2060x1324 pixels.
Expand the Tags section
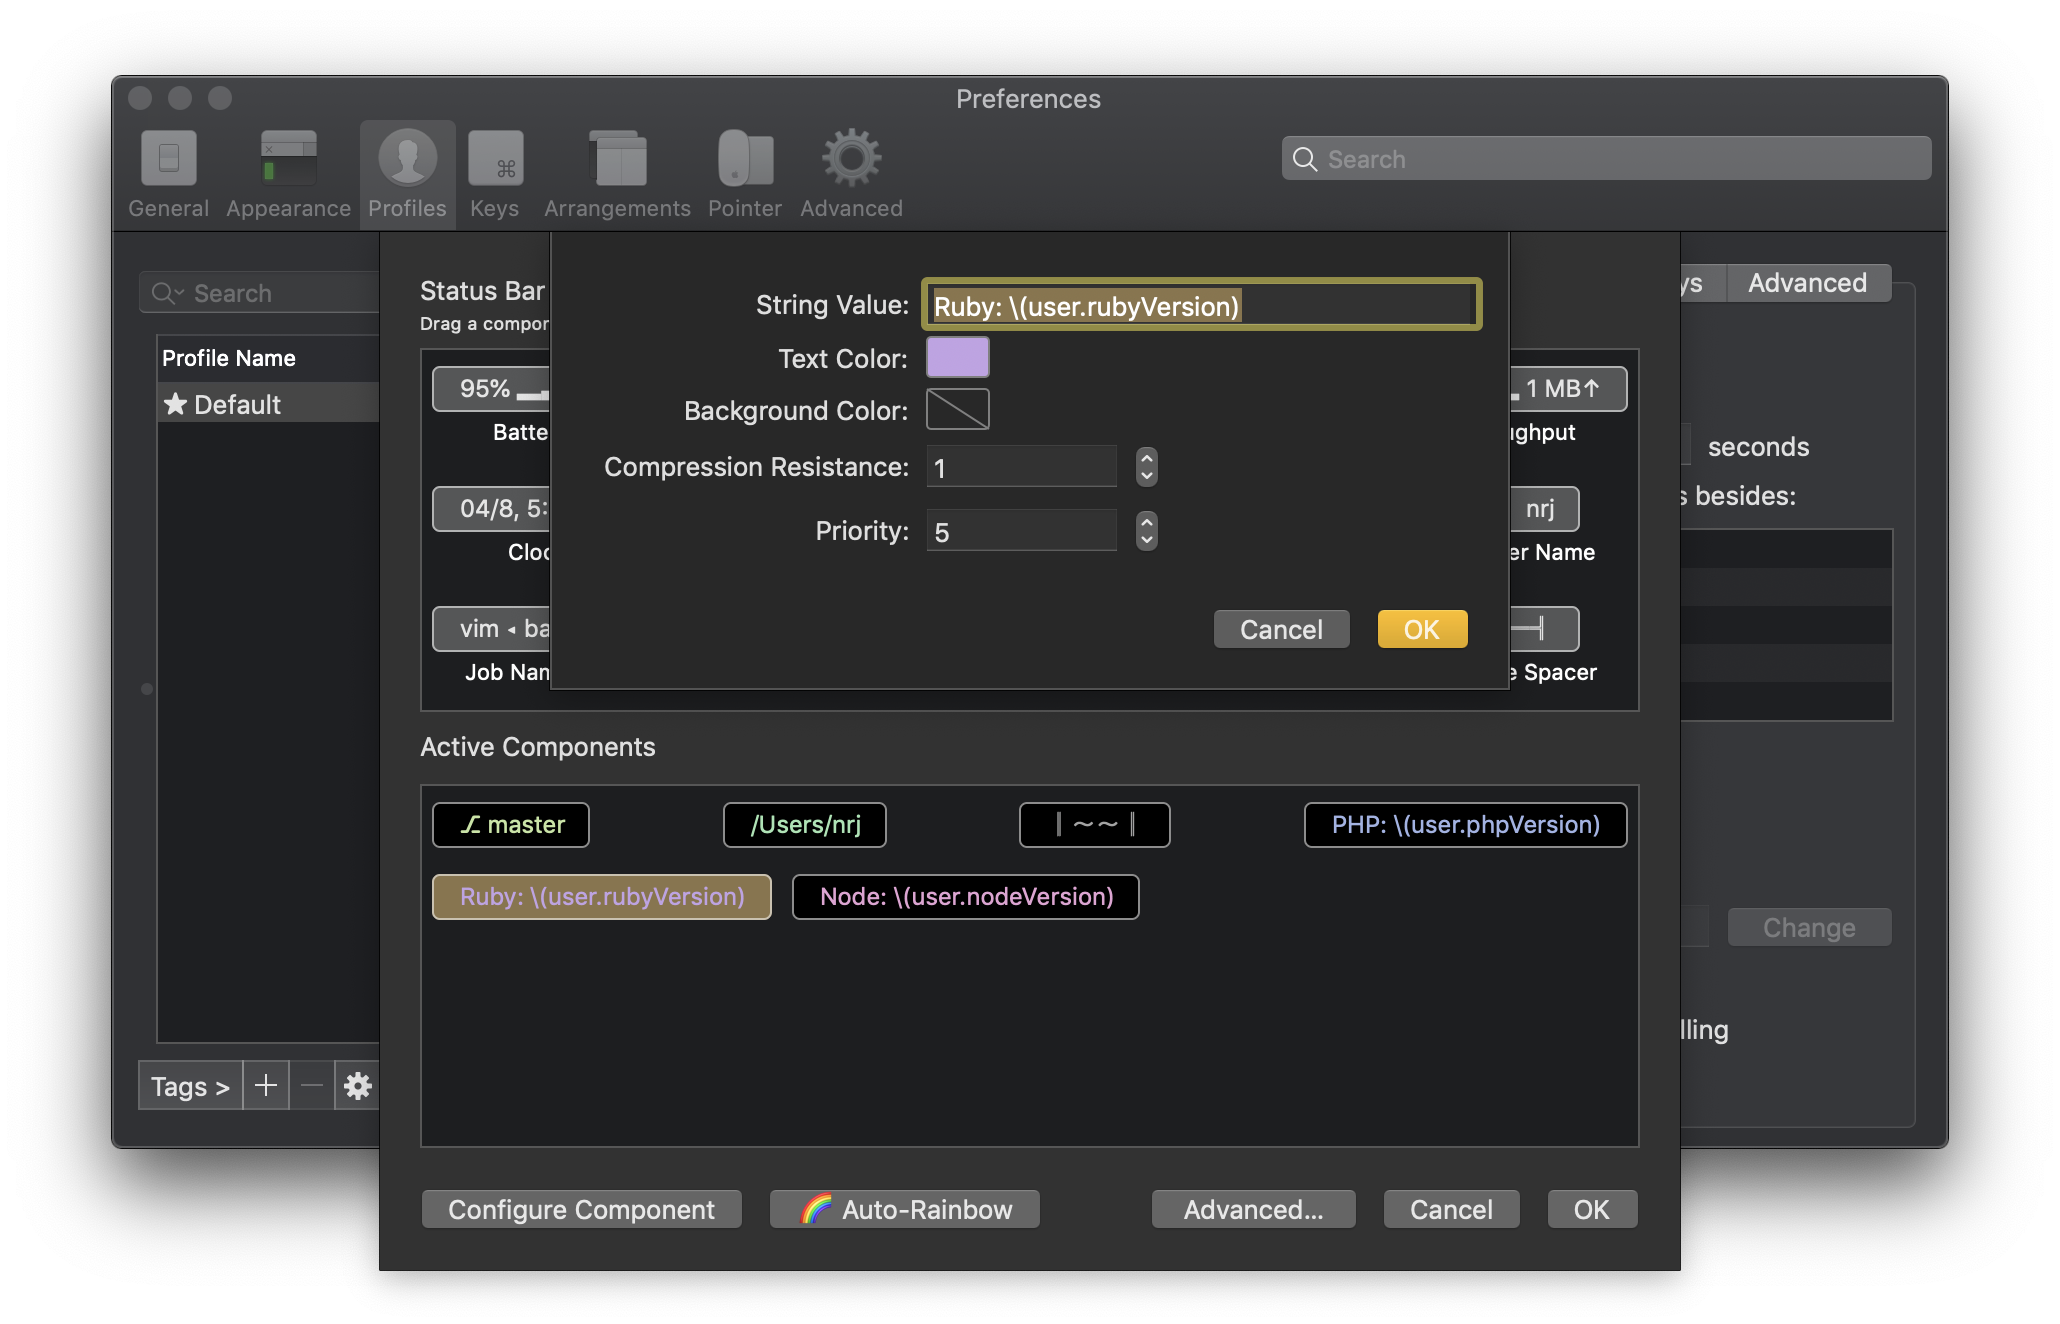[x=189, y=1086]
